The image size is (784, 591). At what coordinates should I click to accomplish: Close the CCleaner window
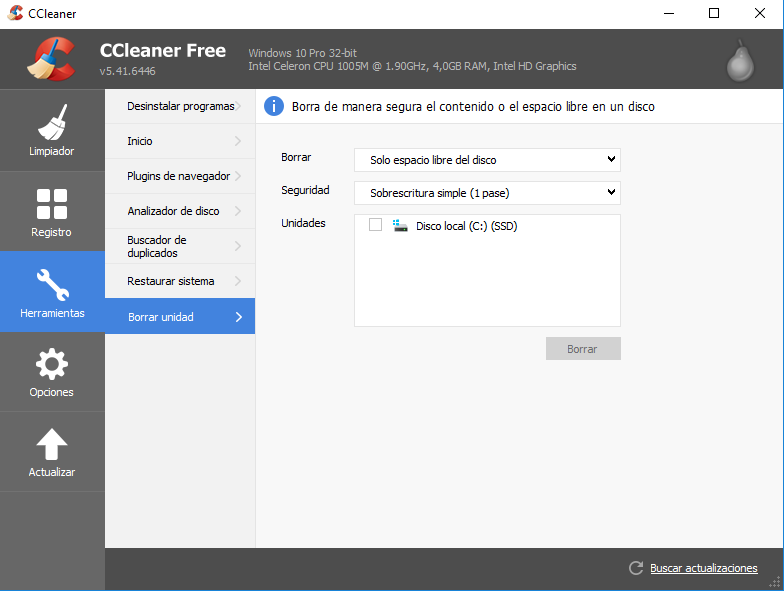click(x=760, y=14)
